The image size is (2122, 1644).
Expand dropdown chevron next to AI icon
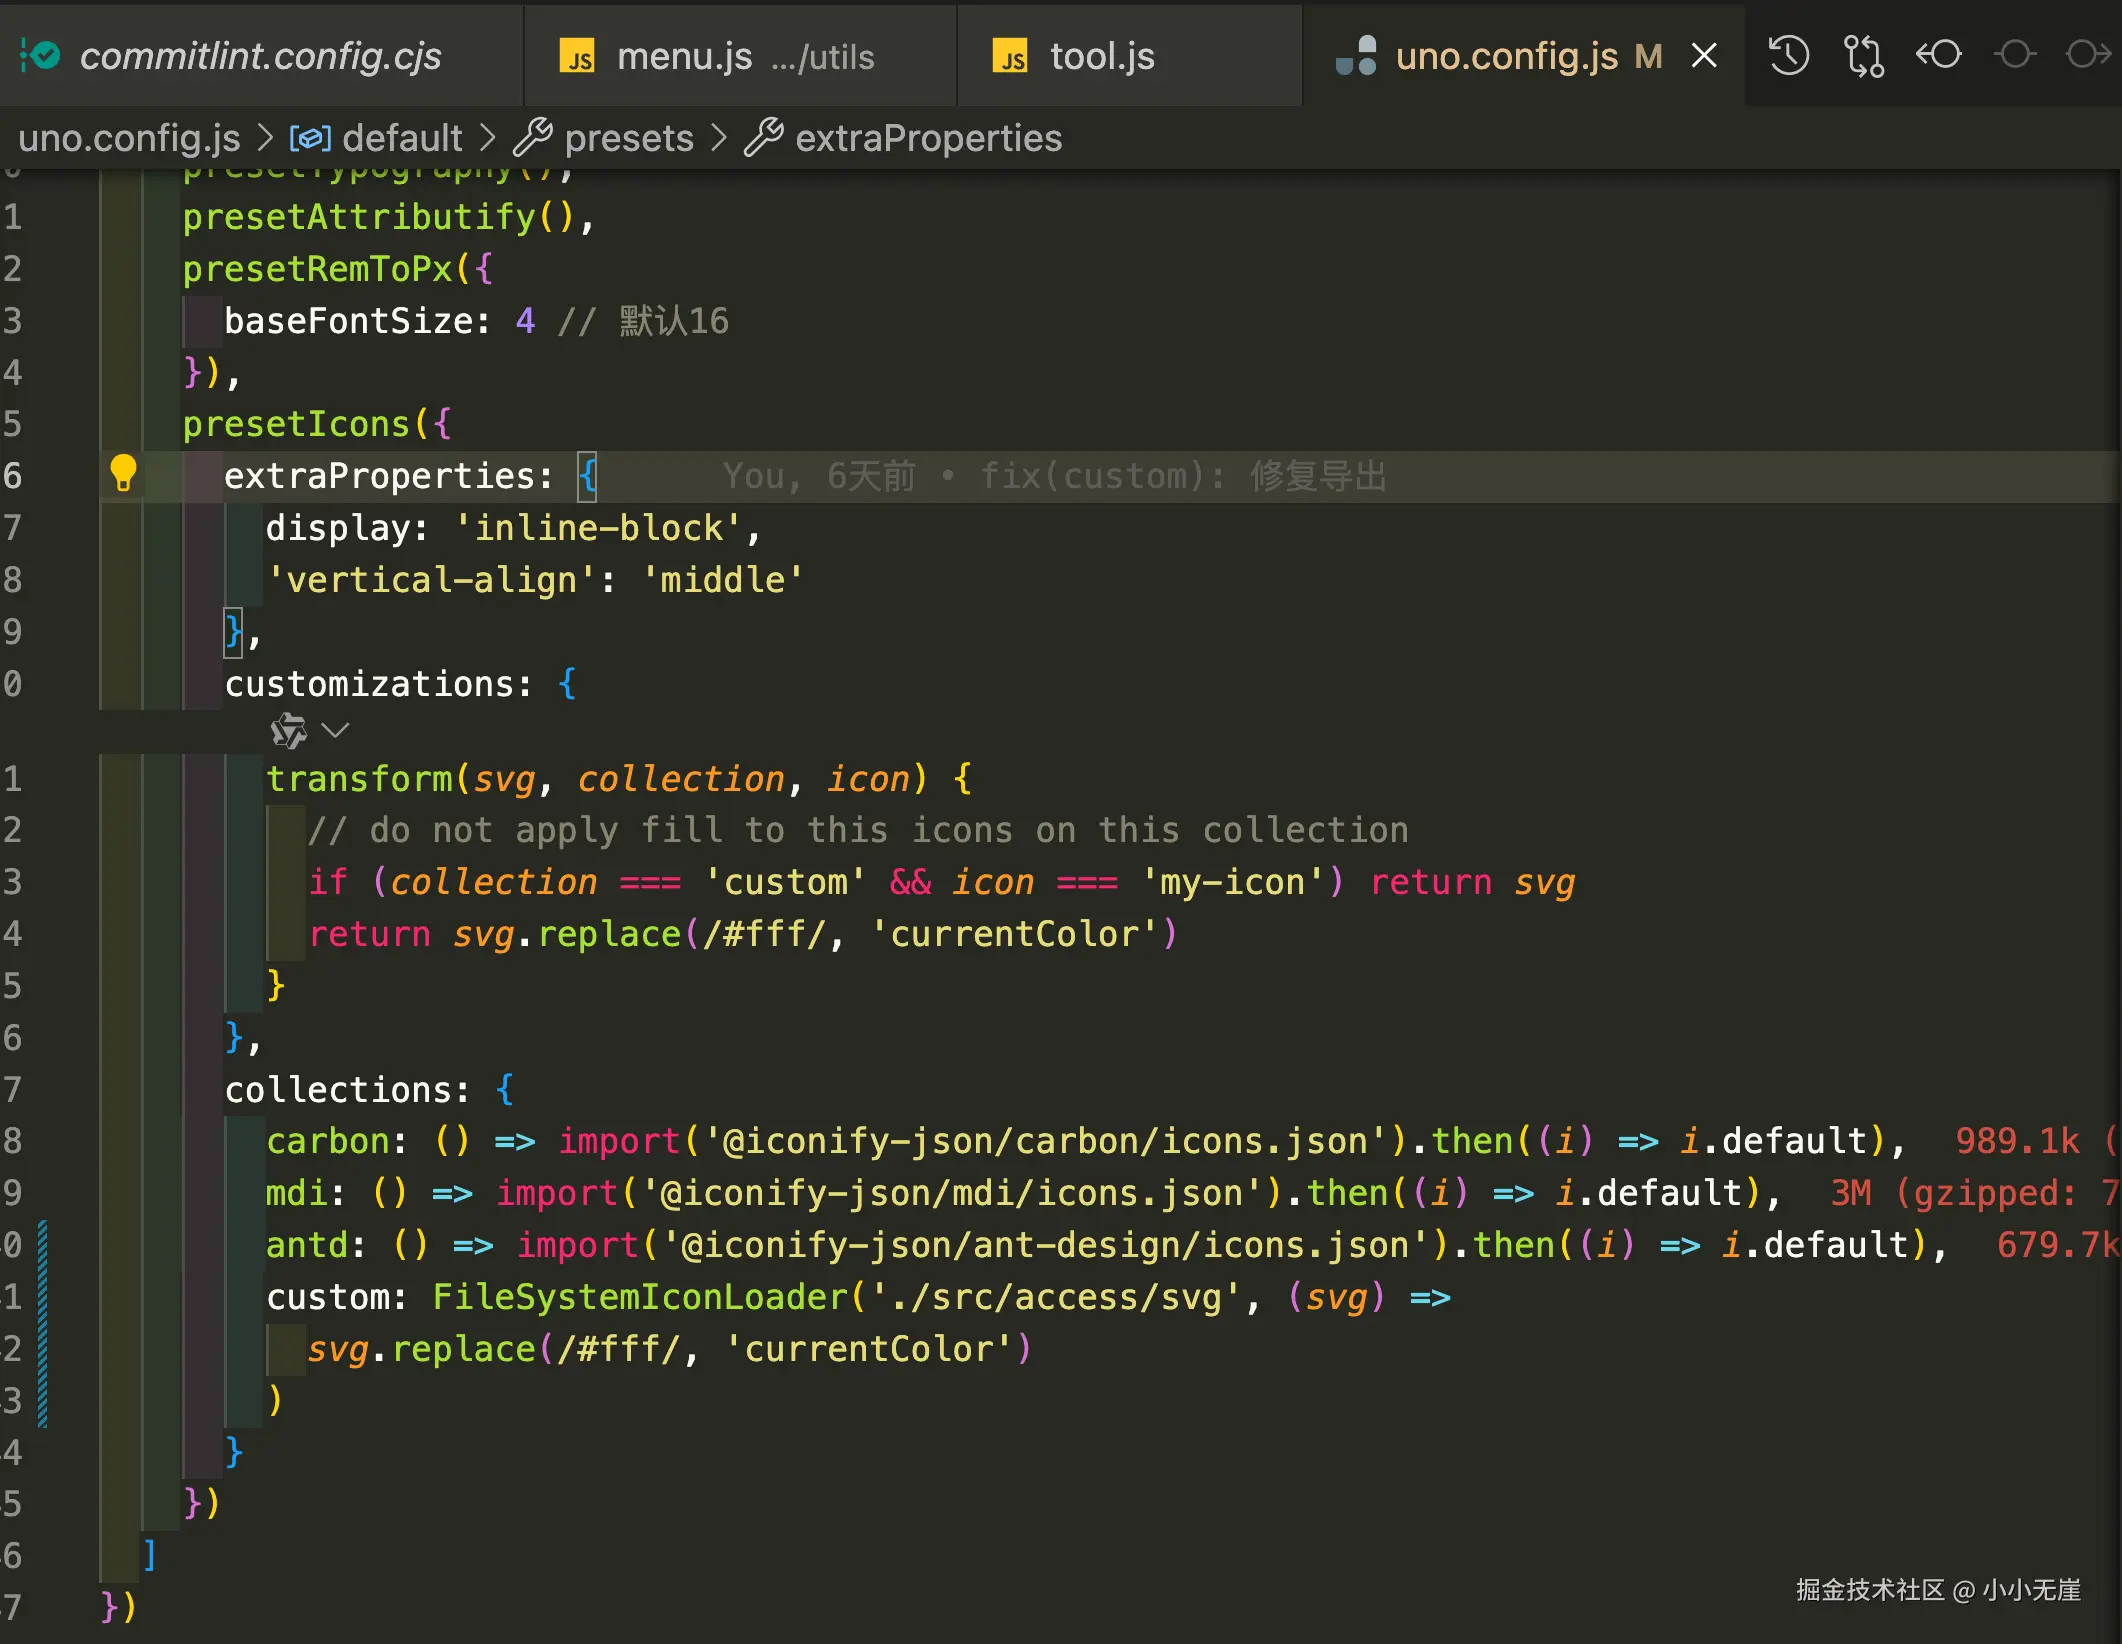pyautogui.click(x=336, y=731)
